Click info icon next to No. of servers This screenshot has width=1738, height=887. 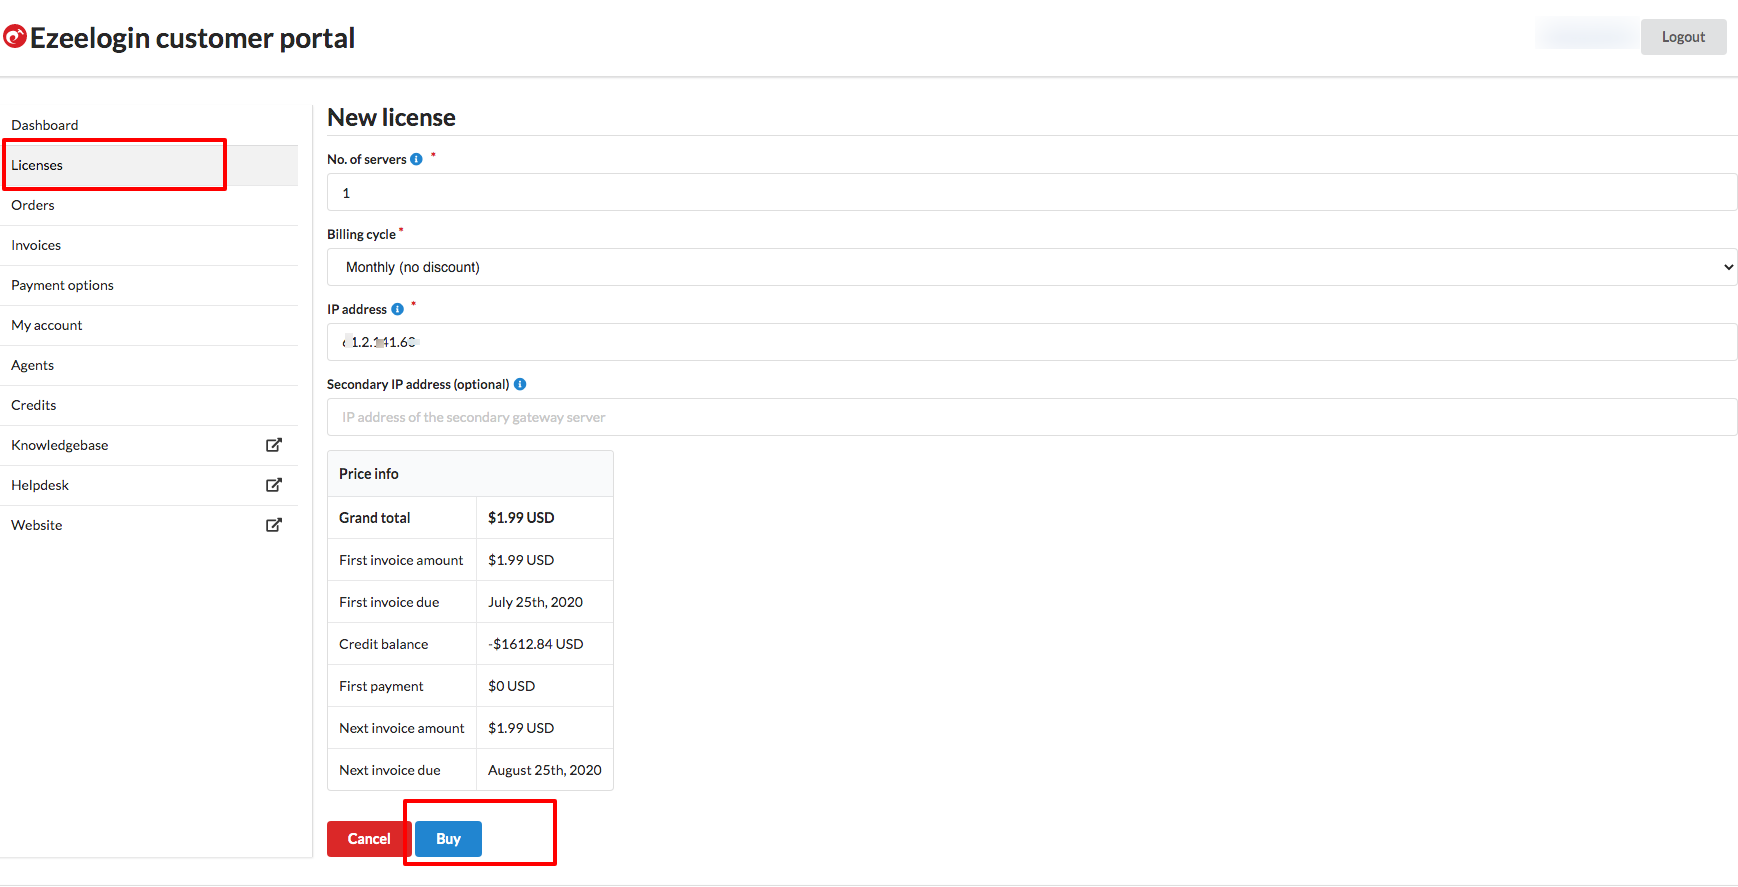coord(416,159)
